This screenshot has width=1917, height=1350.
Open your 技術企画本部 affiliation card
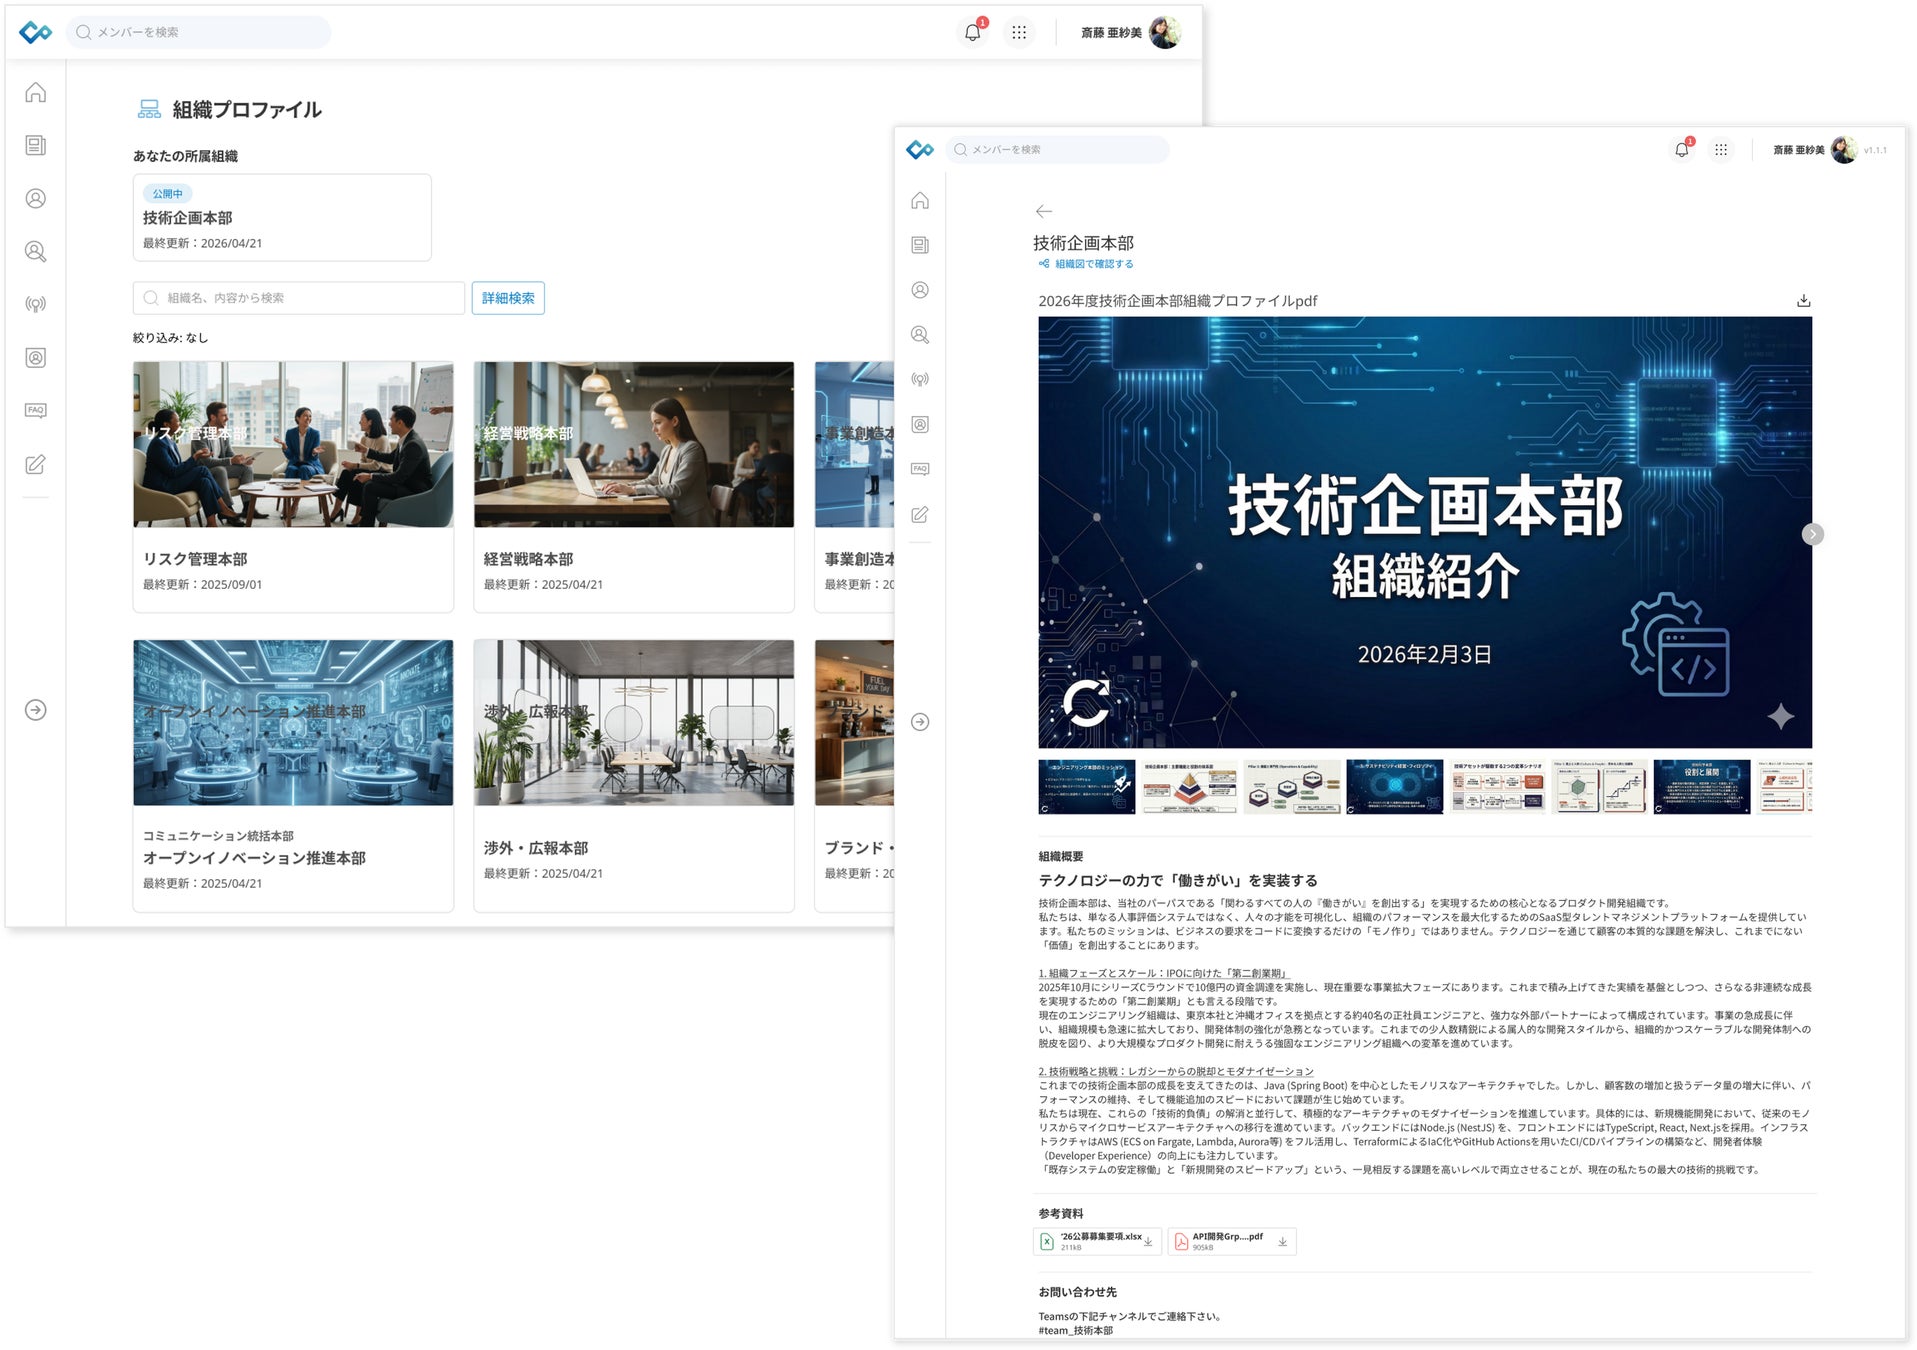coord(282,218)
